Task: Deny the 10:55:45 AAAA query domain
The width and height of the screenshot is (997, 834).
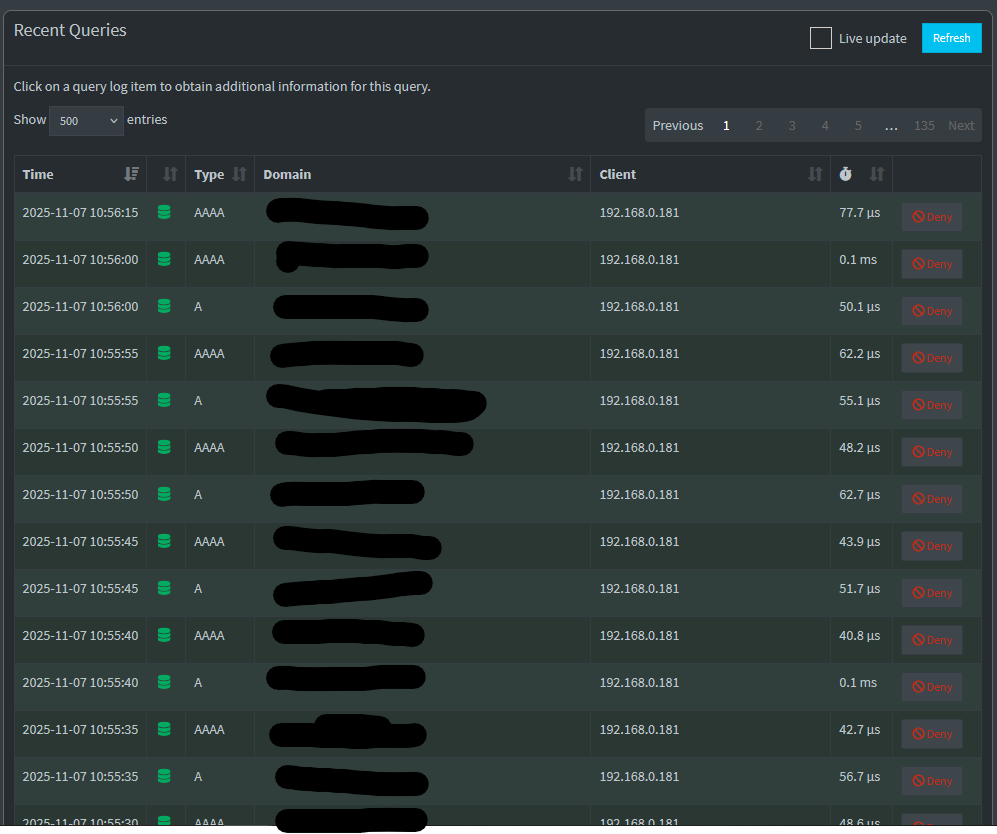Action: (932, 546)
